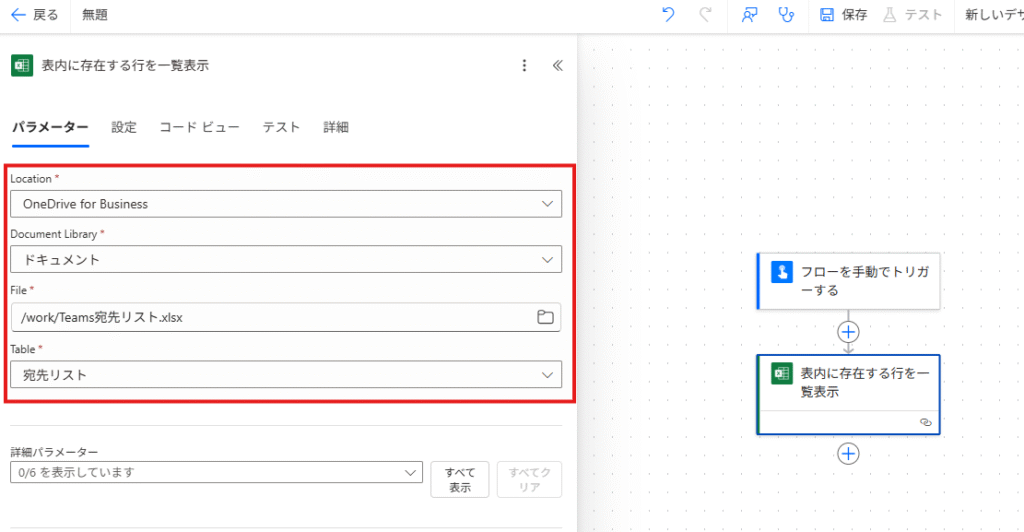Open the file picker folder icon
Screen dimensions: 1024x532
tap(545, 317)
